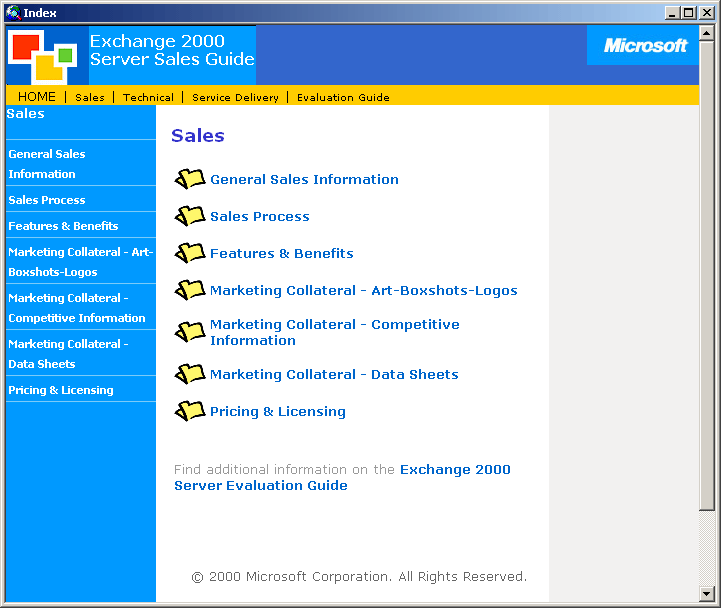721x608 pixels.
Task: Click folder icon beside Competitive Information link
Action: [x=190, y=332]
